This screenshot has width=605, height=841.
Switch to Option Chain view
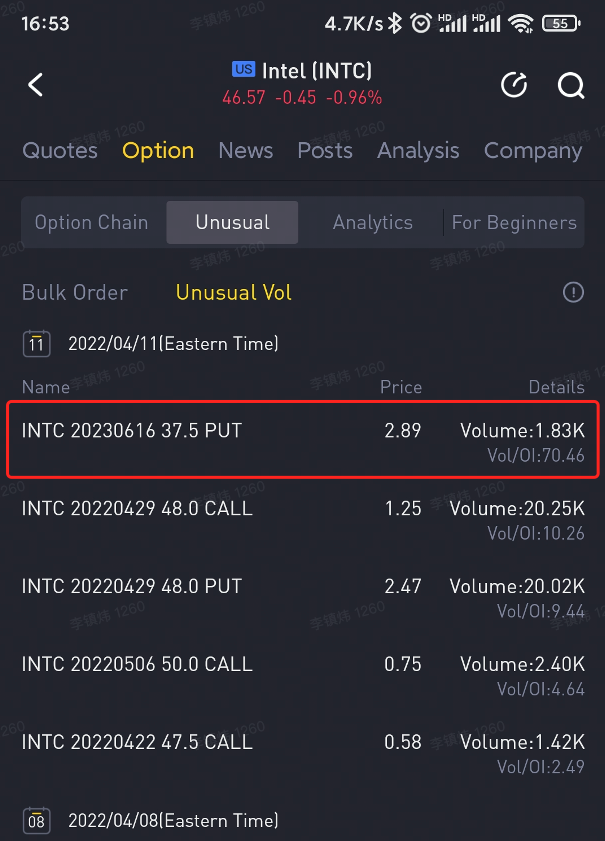coord(91,223)
